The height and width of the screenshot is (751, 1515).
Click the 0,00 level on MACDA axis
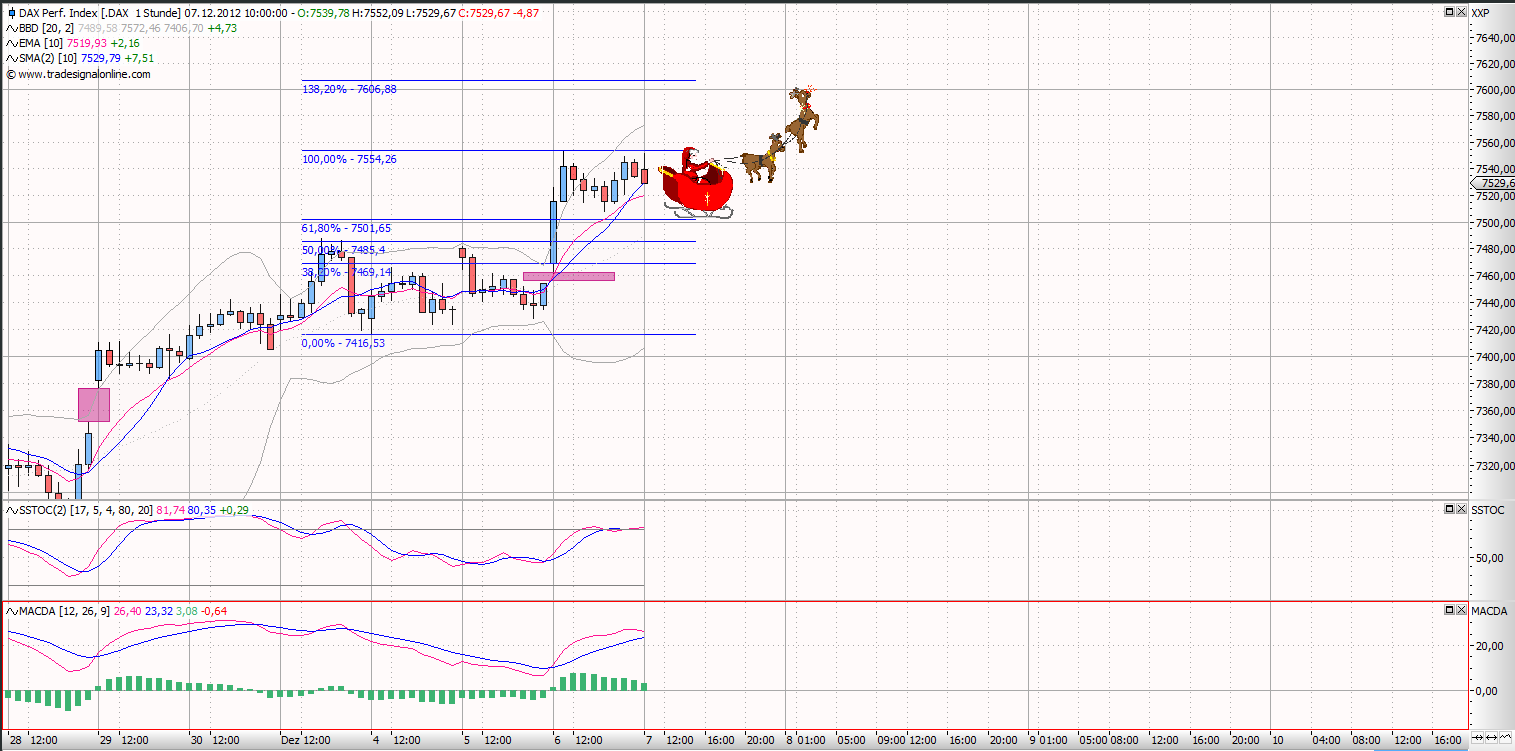tap(1487, 690)
